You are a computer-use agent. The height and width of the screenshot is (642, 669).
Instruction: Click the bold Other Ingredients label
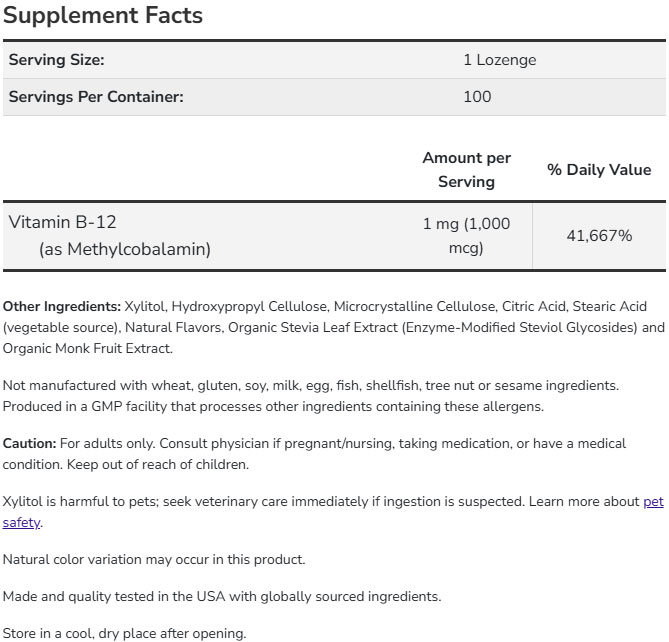62,306
